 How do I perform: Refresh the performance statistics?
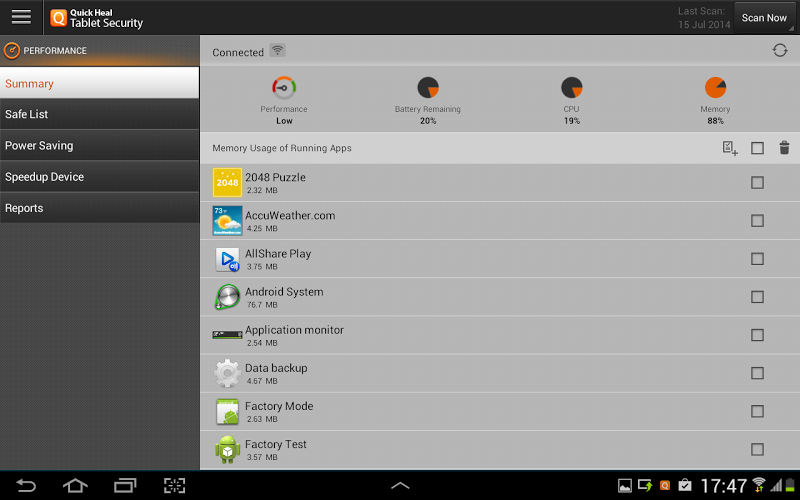coord(780,50)
